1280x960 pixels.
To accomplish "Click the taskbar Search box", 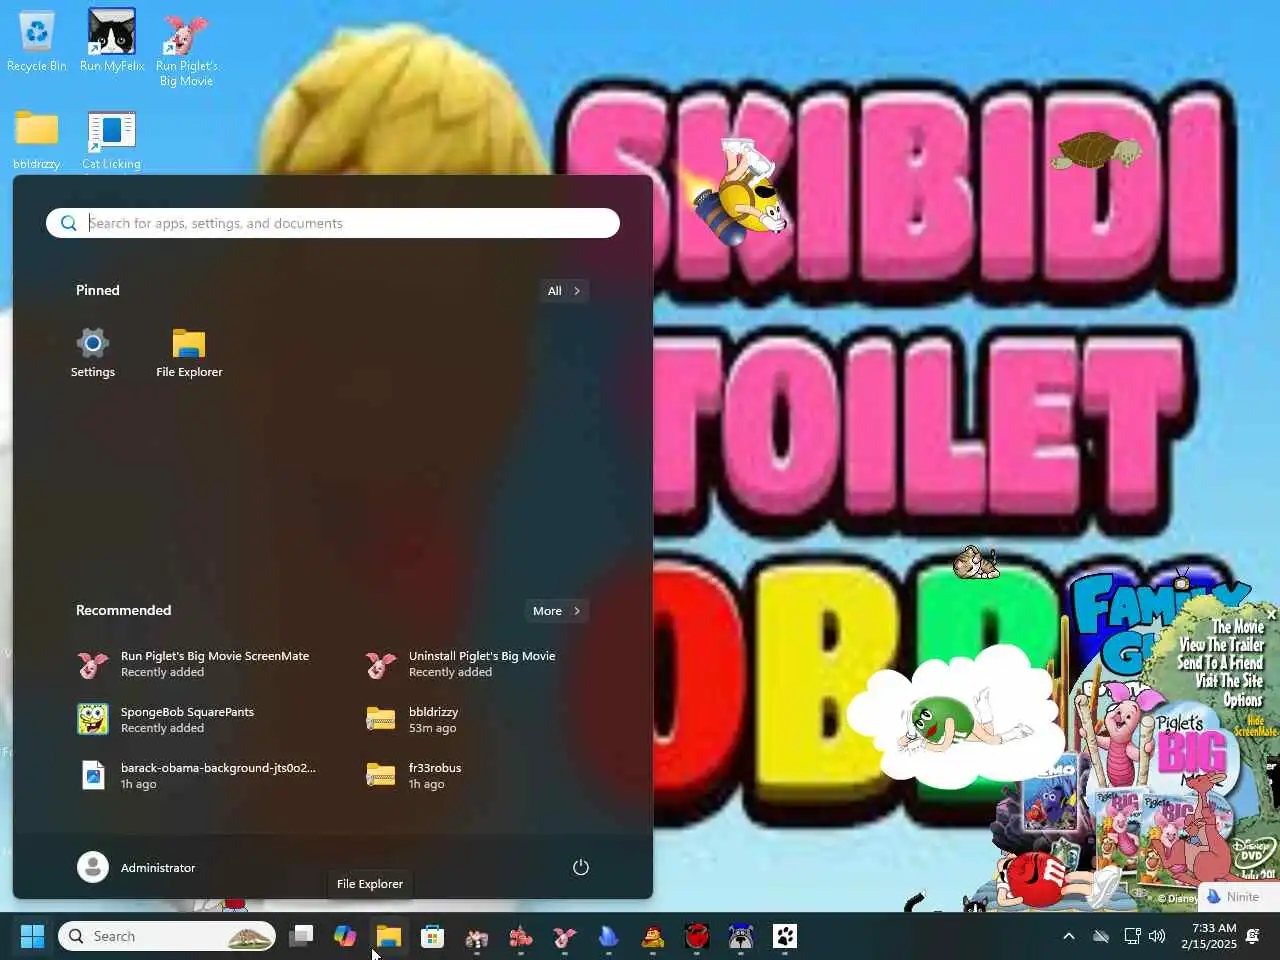I will (167, 936).
